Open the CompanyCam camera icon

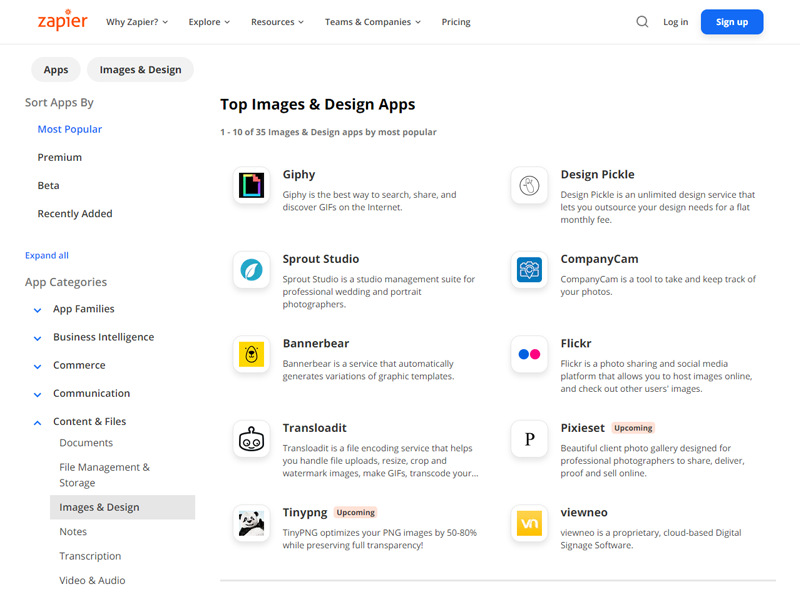[529, 270]
